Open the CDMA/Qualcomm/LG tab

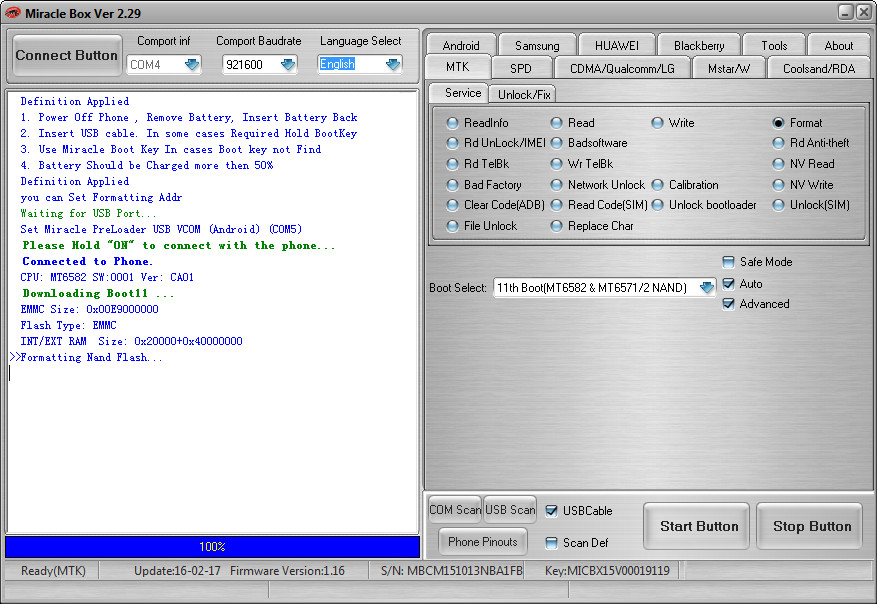[x=622, y=68]
